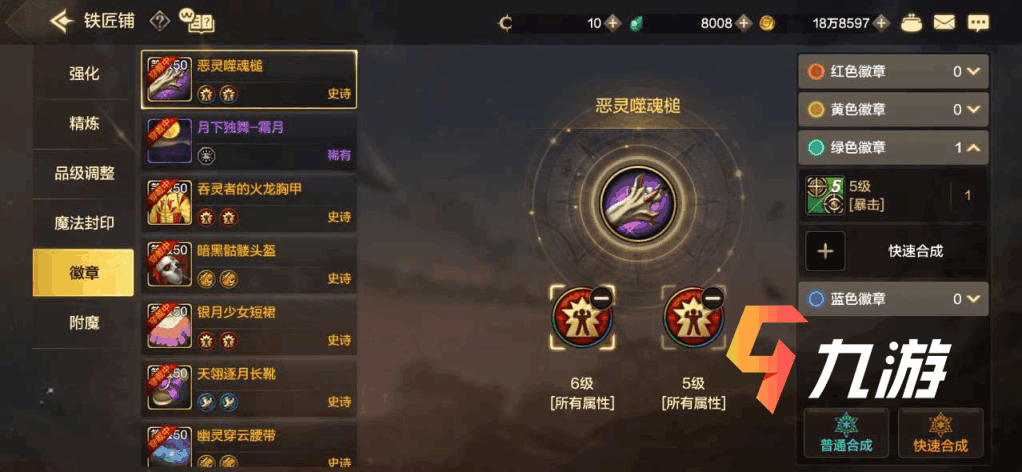The height and width of the screenshot is (472, 1022).
Task: Click the bottom 快速合成 button
Action: click(941, 434)
